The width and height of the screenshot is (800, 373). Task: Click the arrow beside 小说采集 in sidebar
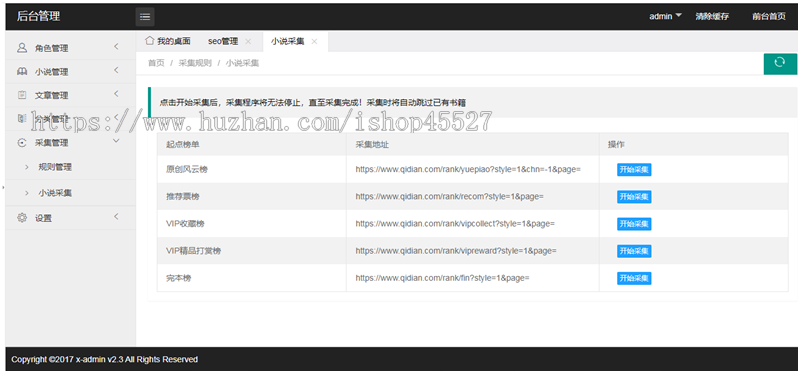27,193
